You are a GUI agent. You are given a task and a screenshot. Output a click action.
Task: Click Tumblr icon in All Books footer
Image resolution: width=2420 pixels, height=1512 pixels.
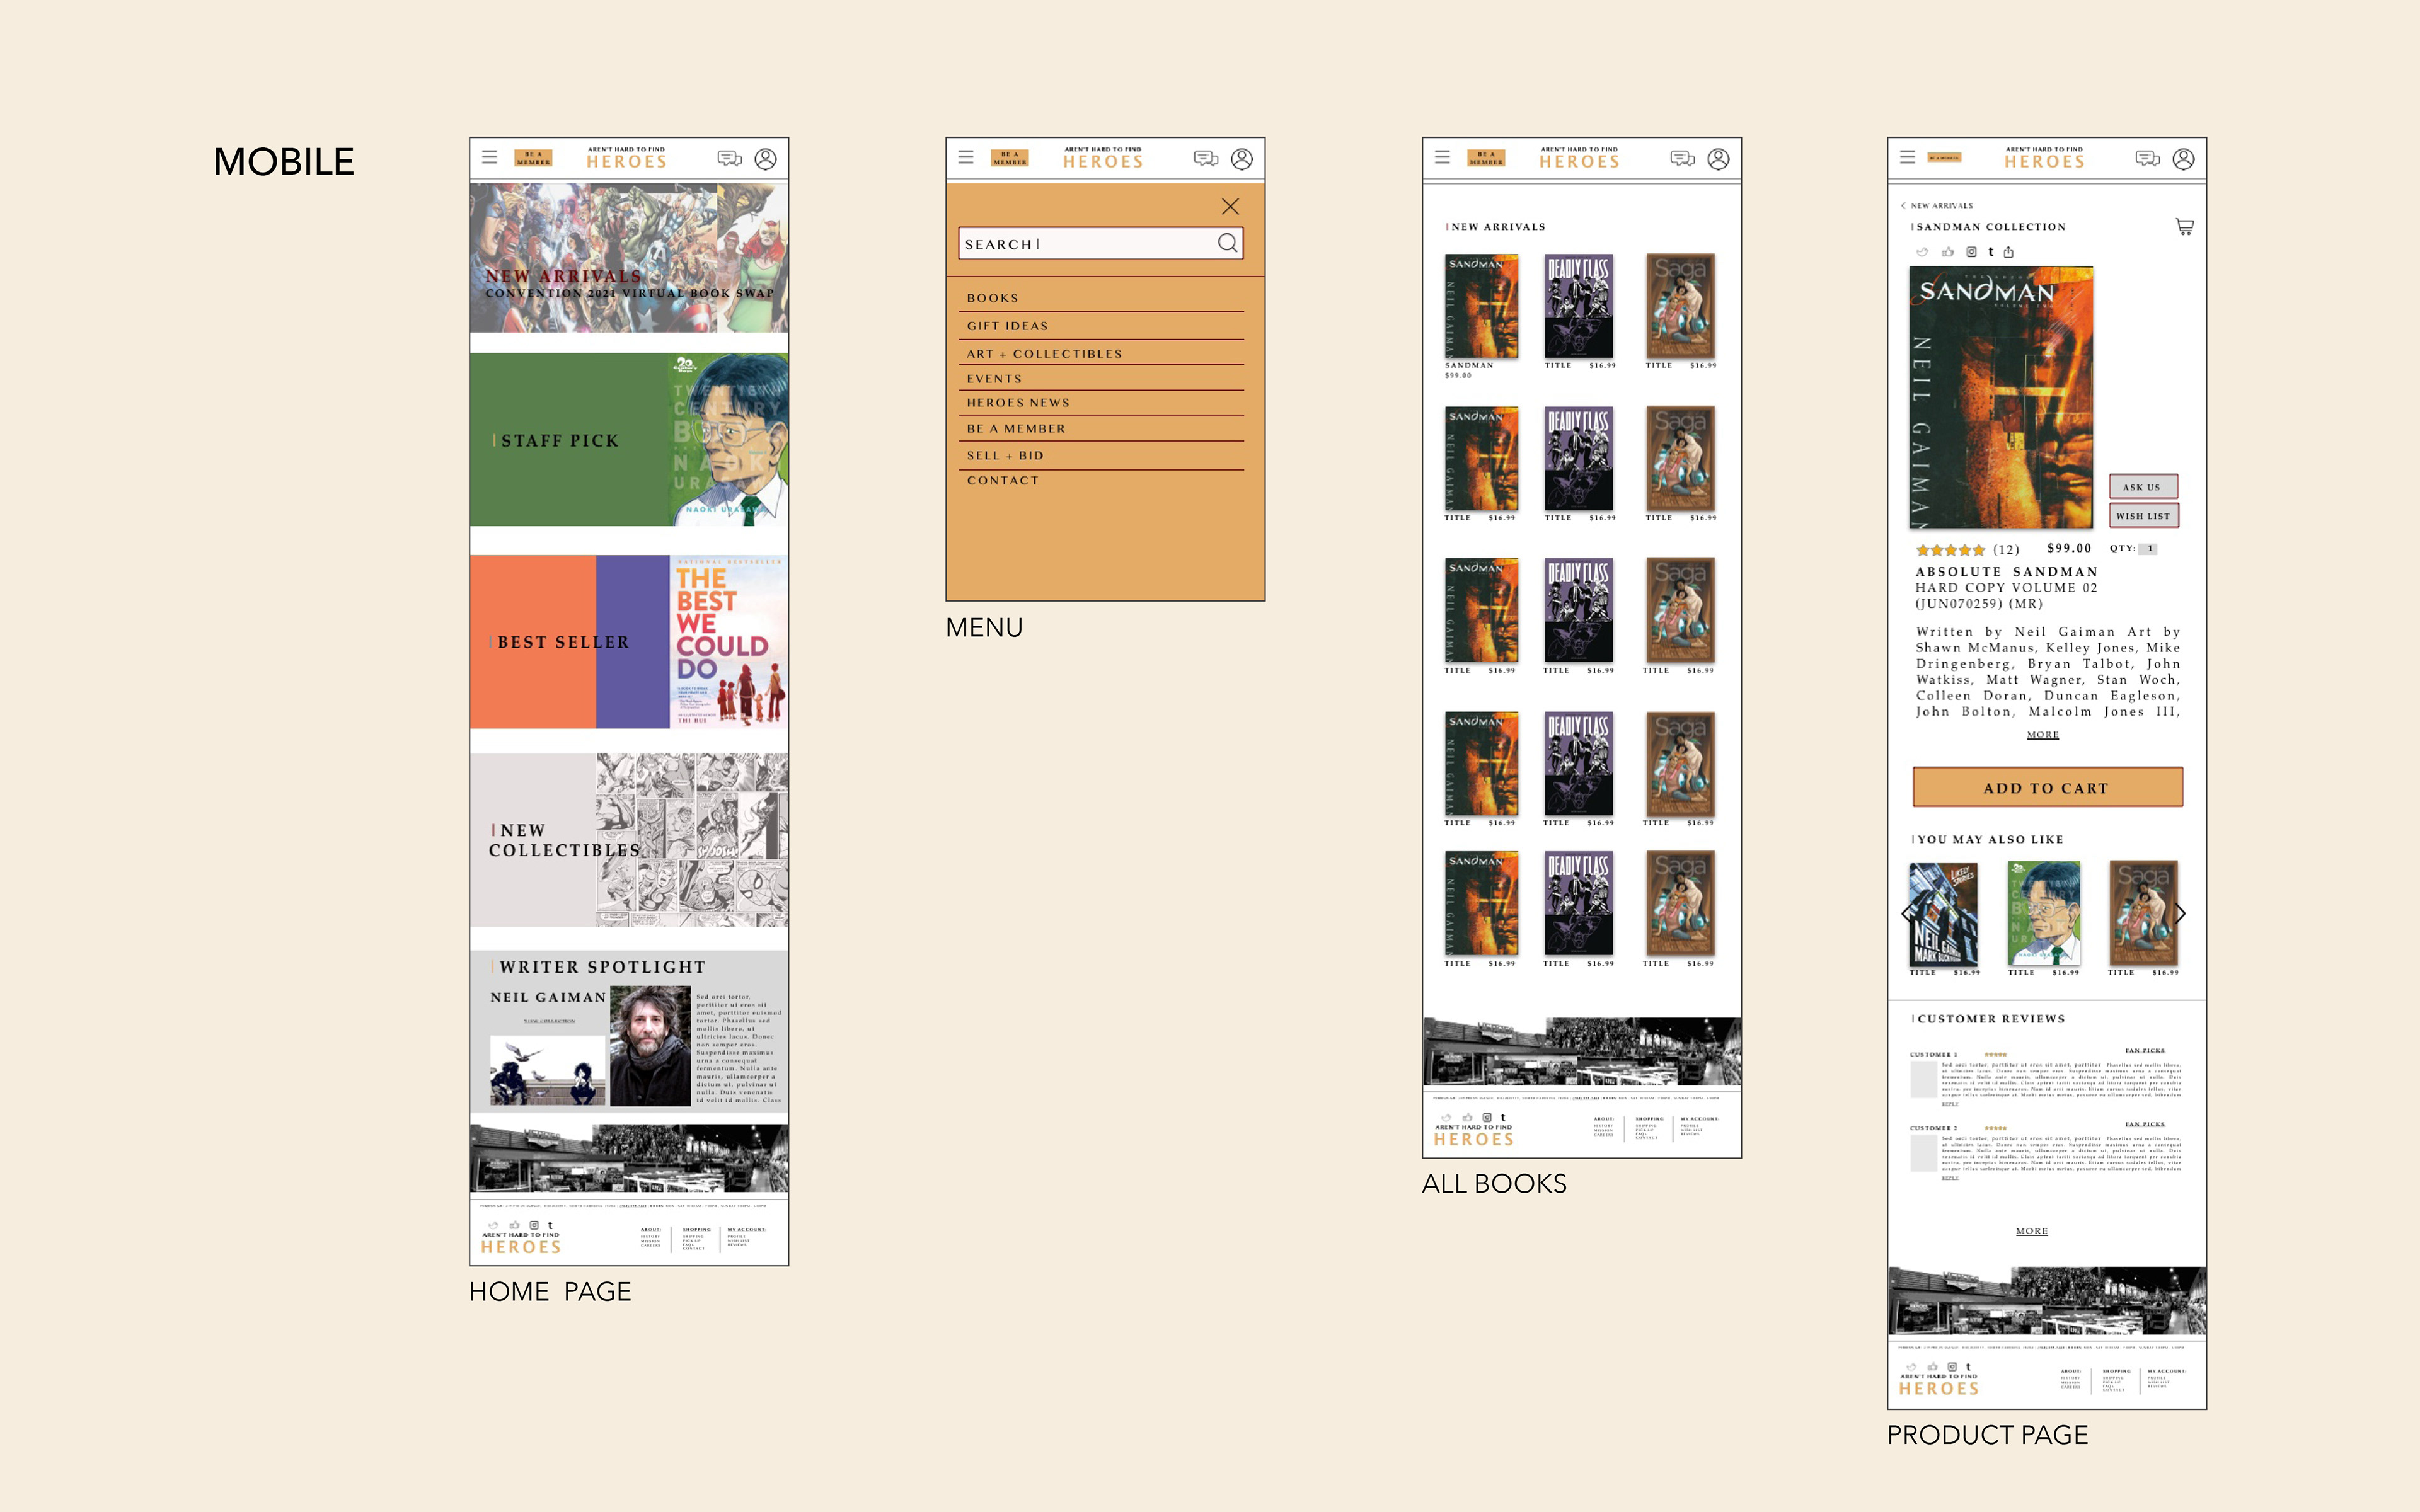[1503, 1118]
